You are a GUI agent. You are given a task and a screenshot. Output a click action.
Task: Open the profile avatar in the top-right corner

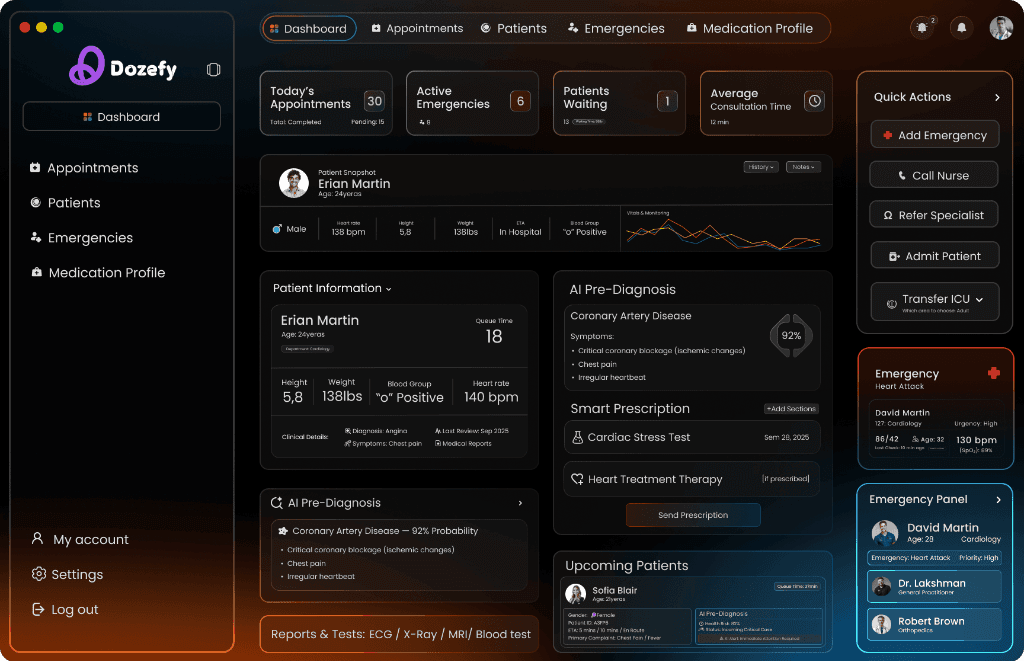(1000, 27)
